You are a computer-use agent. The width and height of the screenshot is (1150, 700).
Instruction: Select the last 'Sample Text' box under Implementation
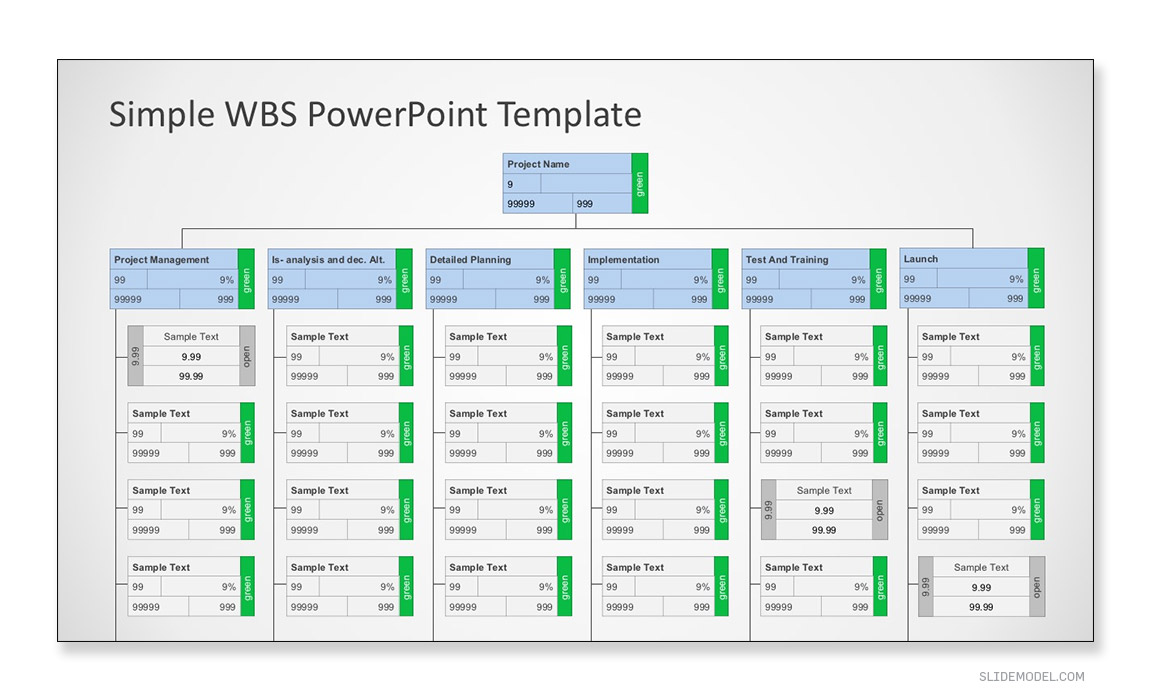tap(665, 586)
